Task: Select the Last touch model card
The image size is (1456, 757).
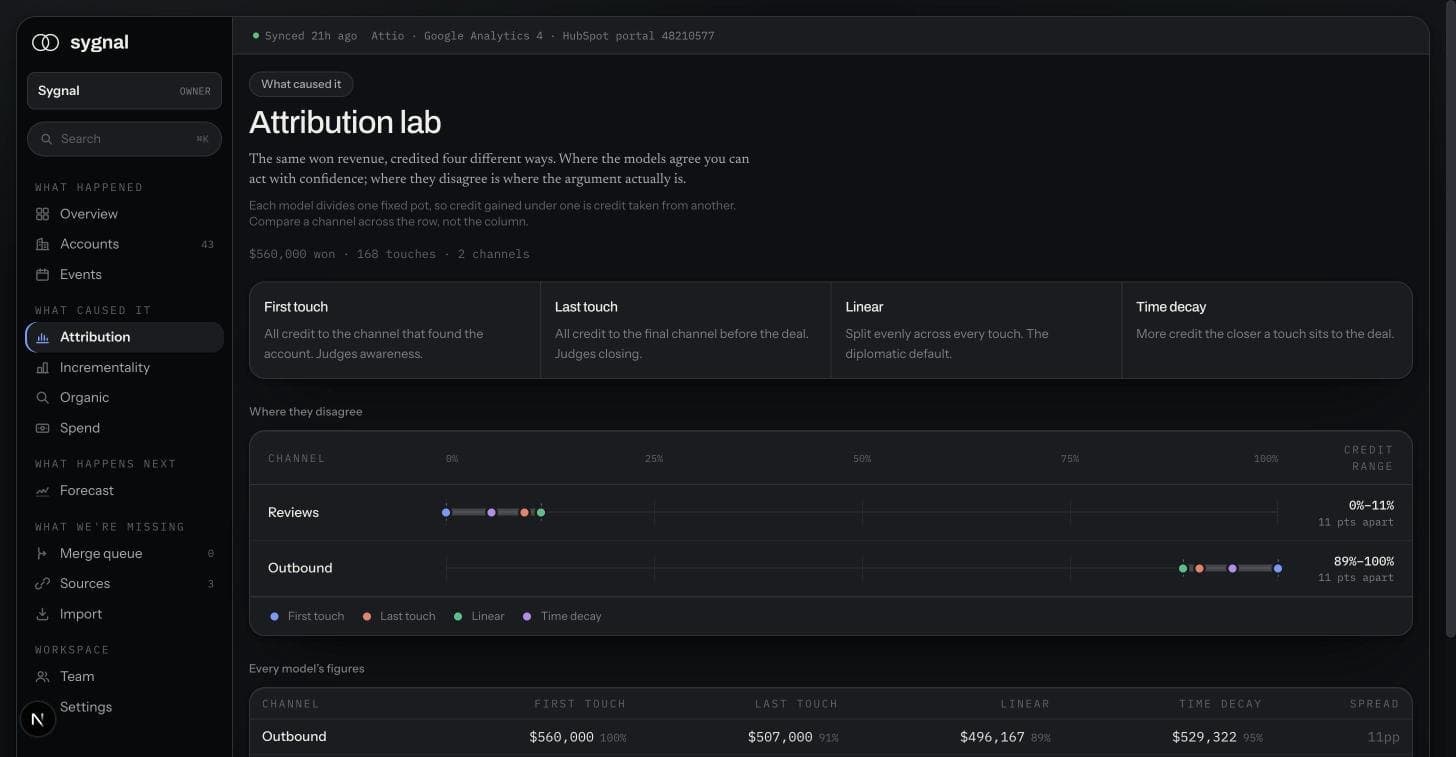Action: point(685,330)
